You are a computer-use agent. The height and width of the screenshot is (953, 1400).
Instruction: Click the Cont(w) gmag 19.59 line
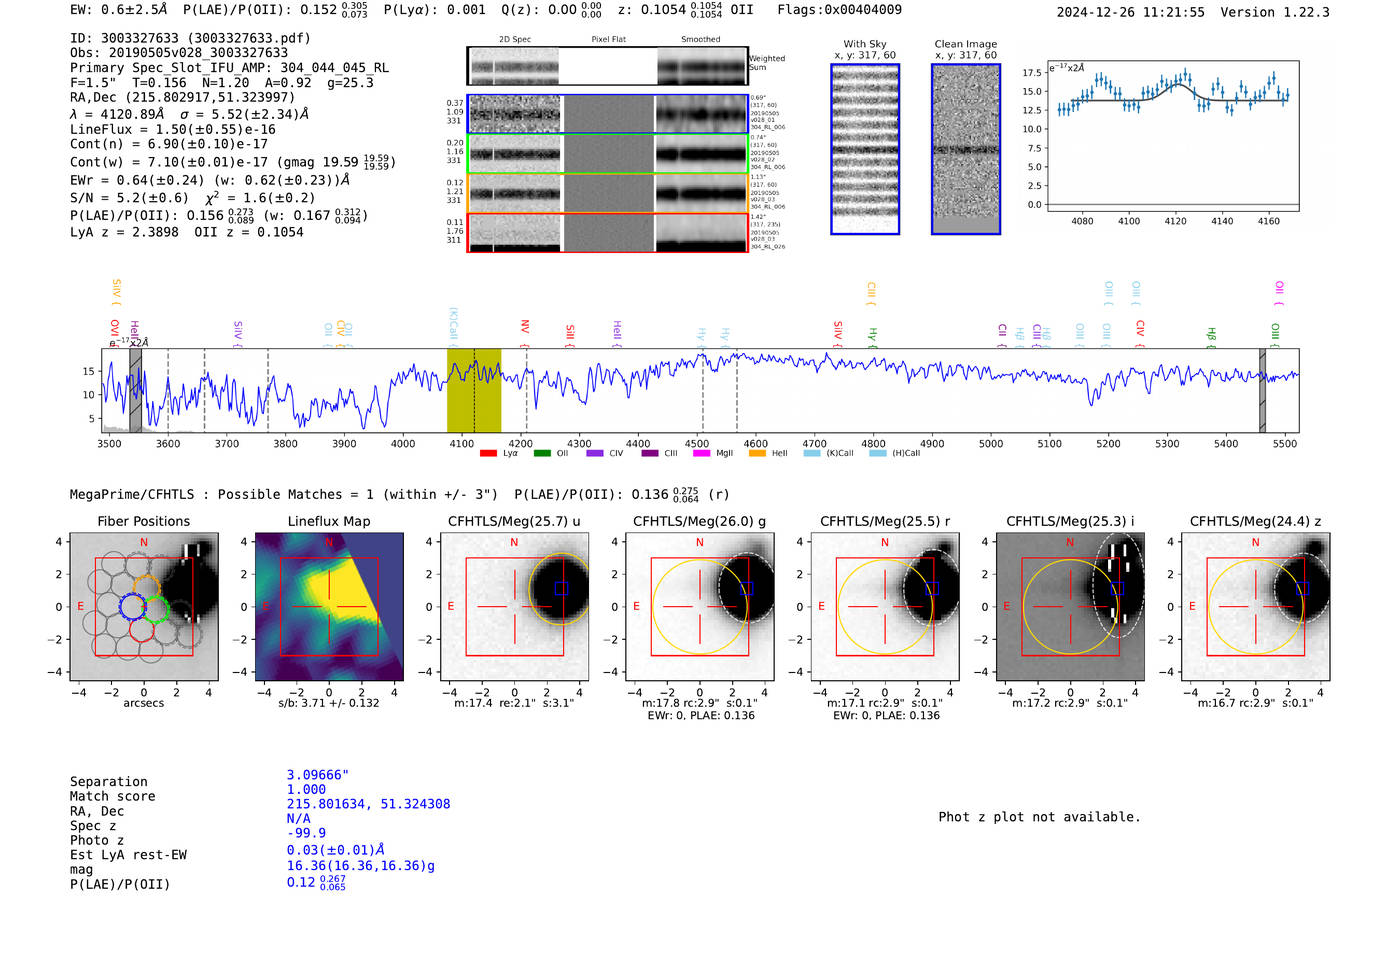(232, 161)
